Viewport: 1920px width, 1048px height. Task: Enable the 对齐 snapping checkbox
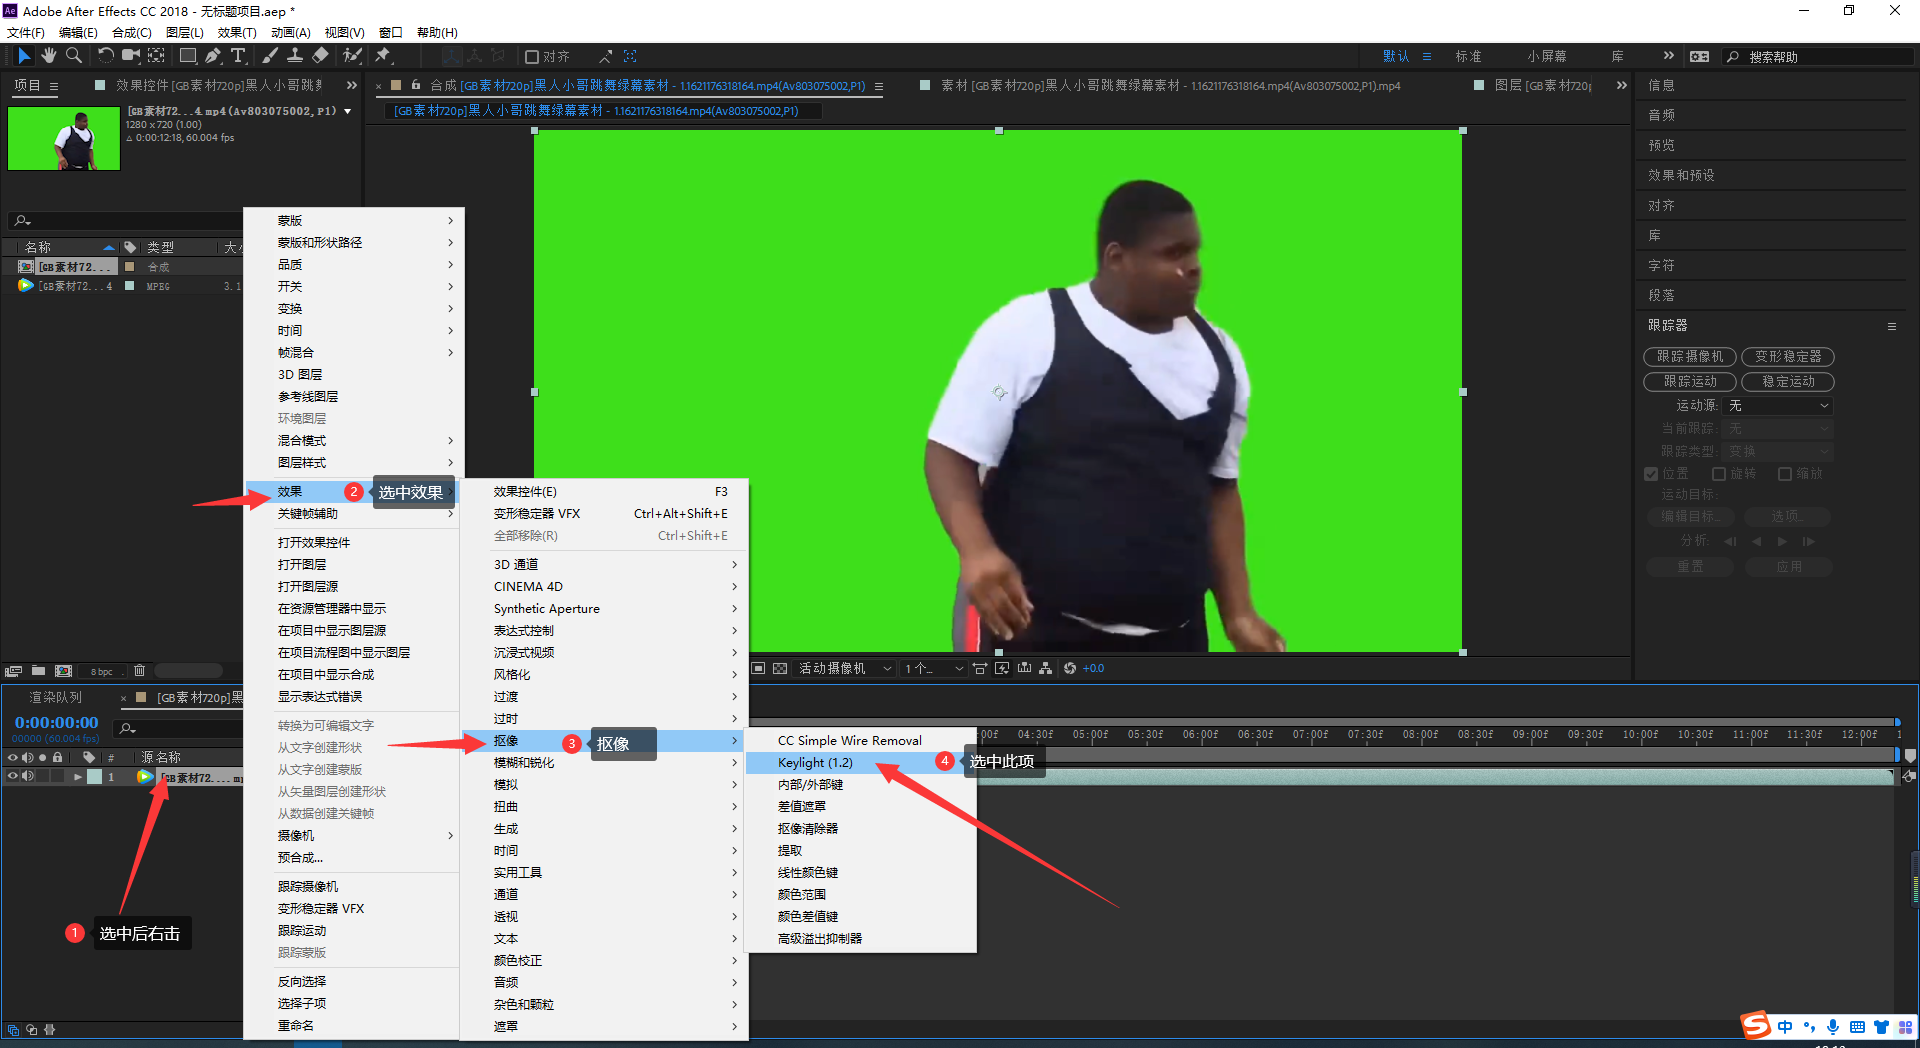click(532, 57)
